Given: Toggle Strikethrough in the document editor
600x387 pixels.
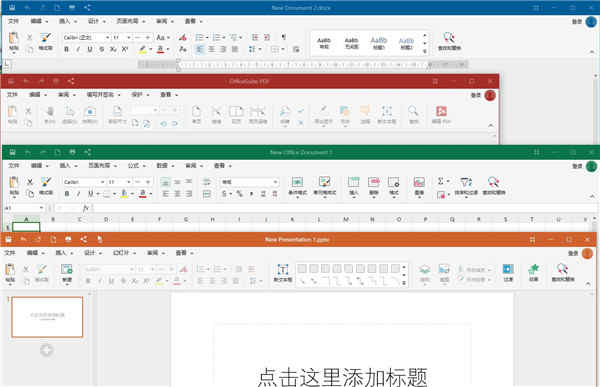Looking at the screenshot, I should click(x=101, y=49).
